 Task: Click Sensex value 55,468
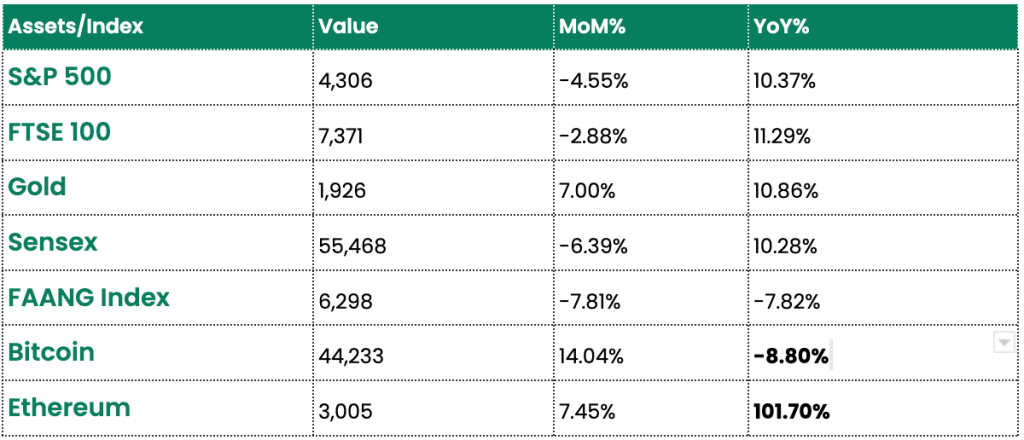click(x=353, y=247)
